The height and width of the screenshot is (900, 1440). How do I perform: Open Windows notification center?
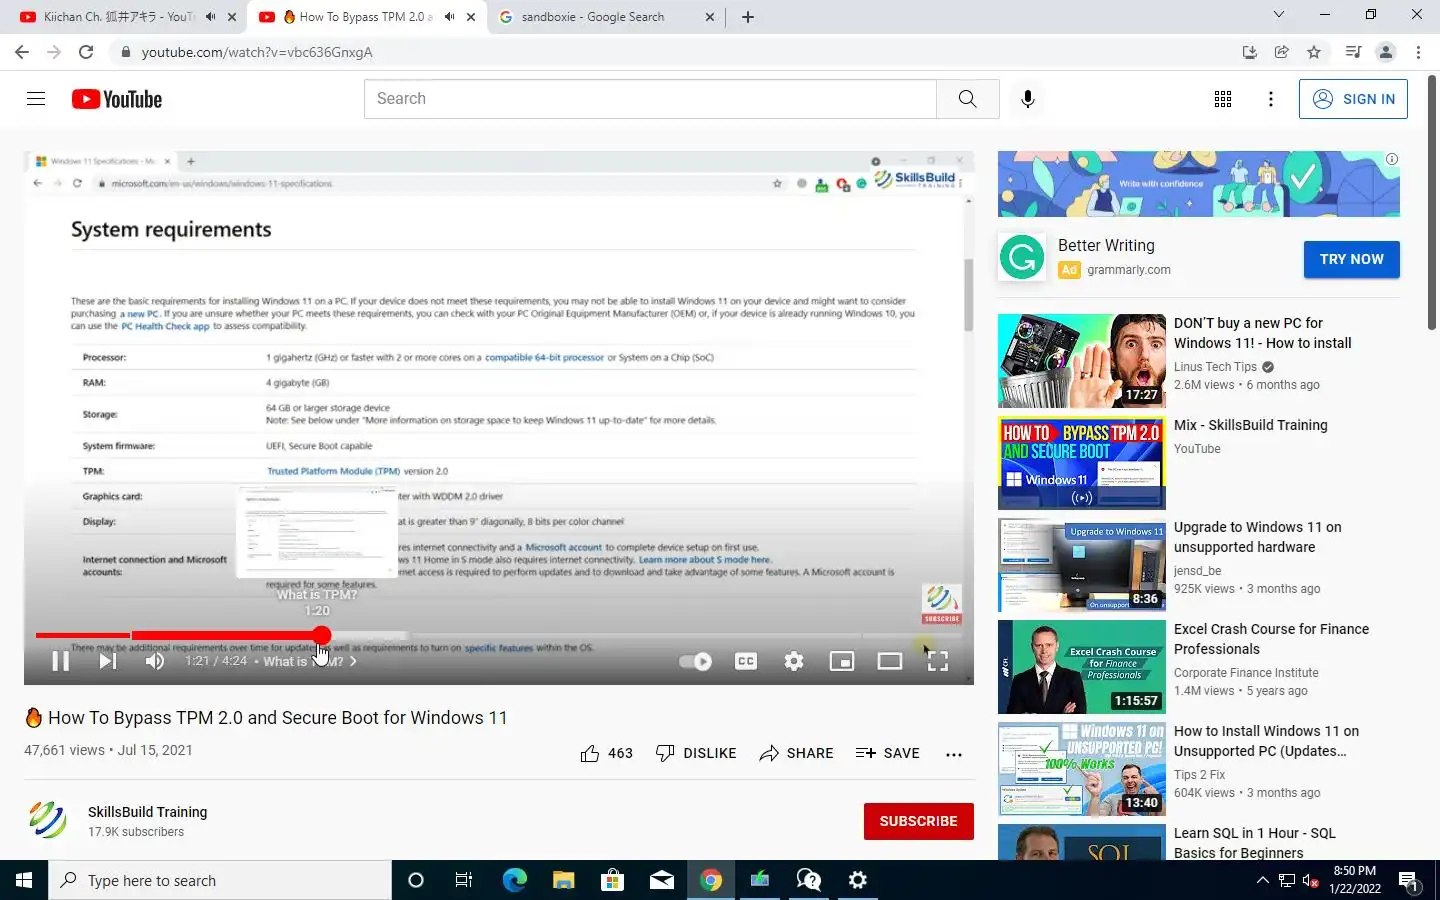(x=1409, y=880)
